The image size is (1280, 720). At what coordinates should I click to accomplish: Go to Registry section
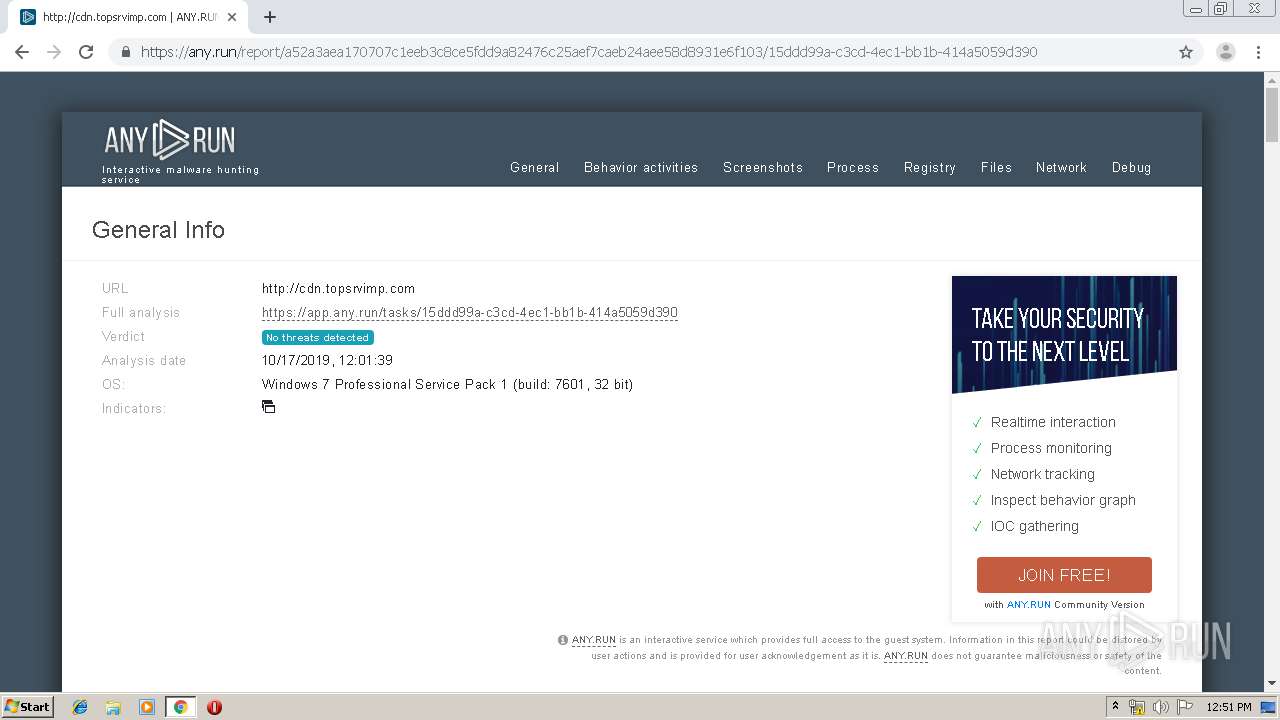pos(930,167)
